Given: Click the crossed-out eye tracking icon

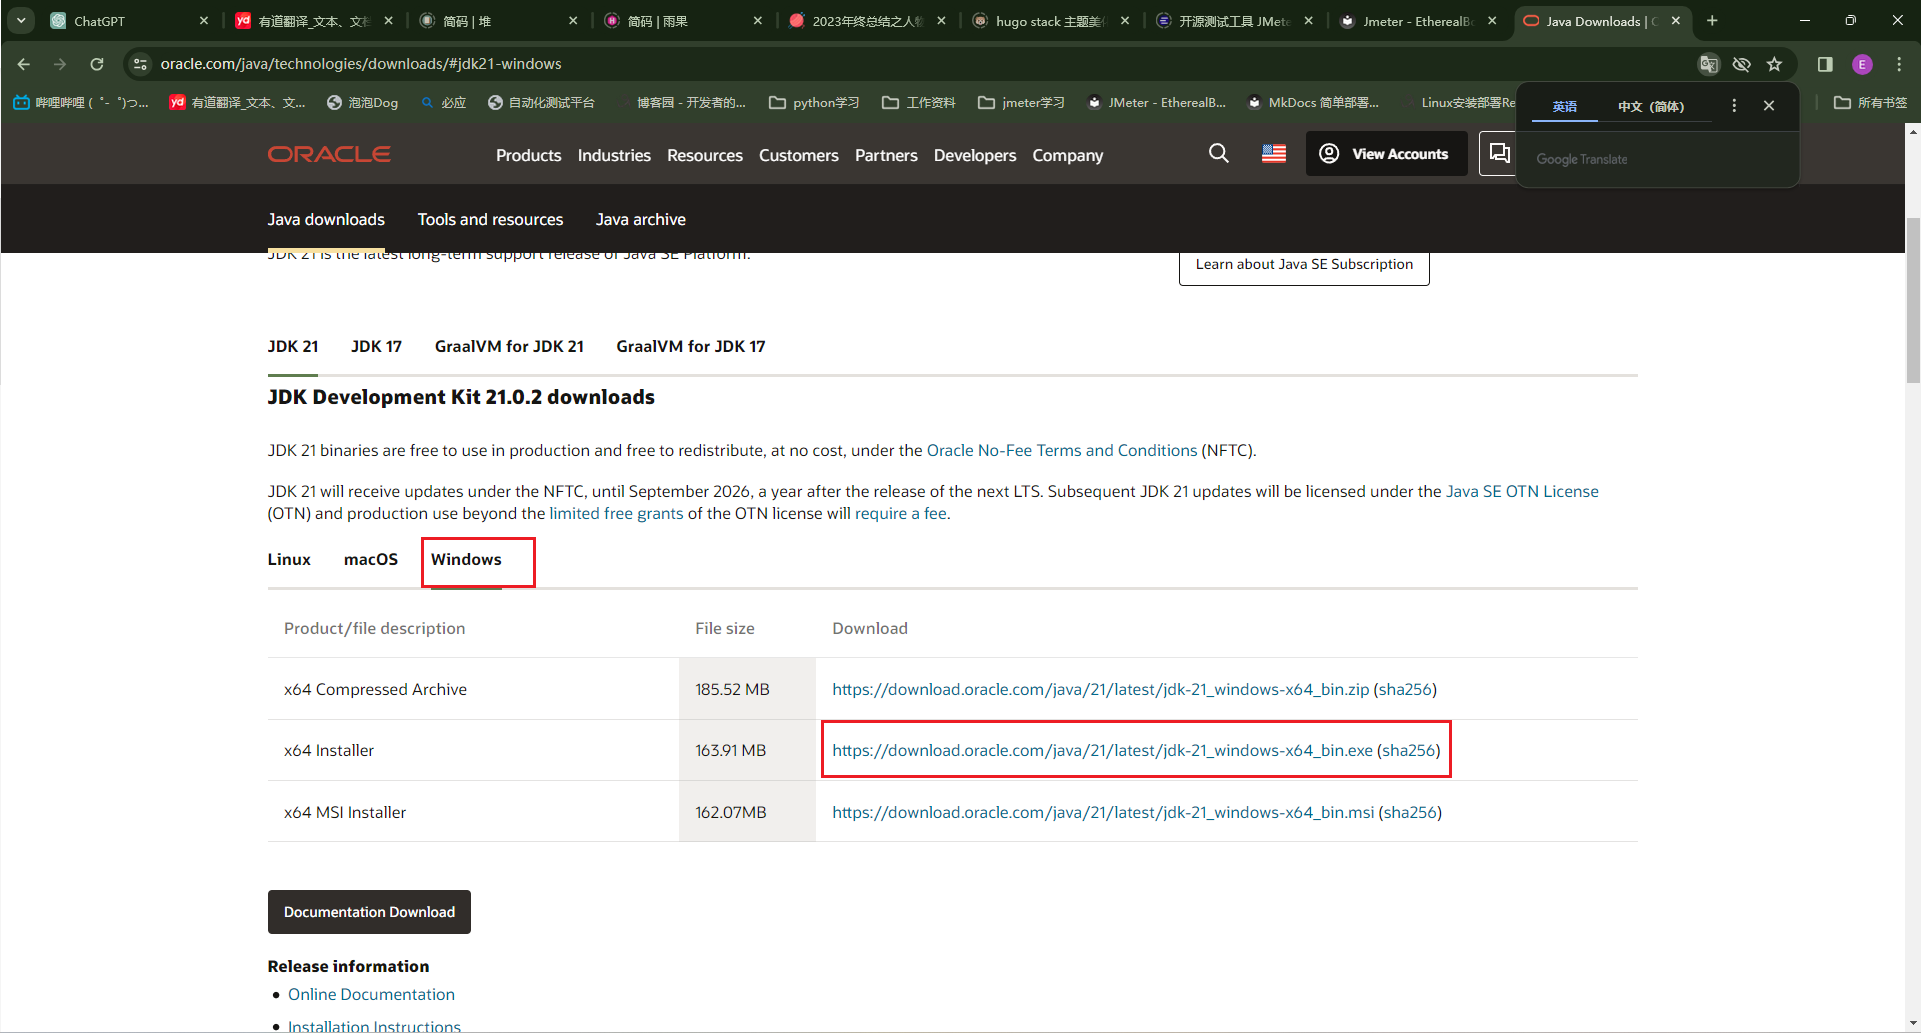Looking at the screenshot, I should (x=1742, y=64).
